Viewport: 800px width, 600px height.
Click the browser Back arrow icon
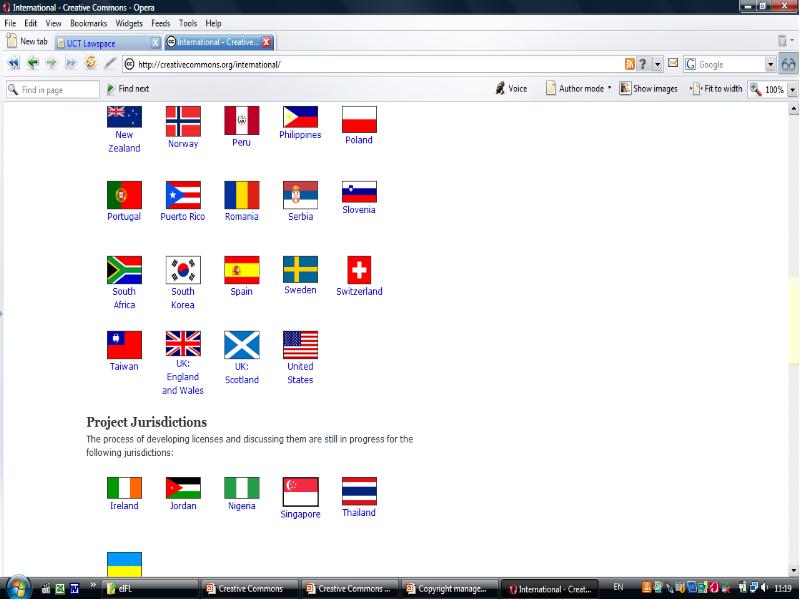(32, 64)
